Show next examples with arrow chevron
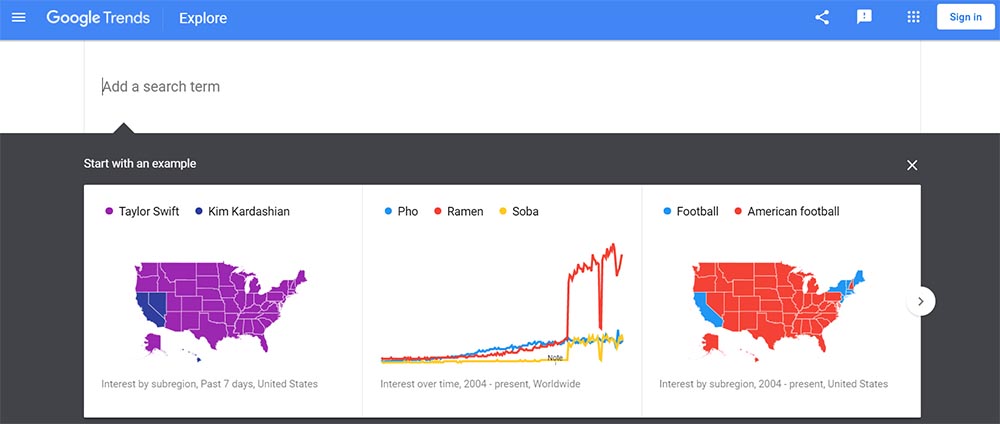The height and width of the screenshot is (424, 1000). coord(921,301)
